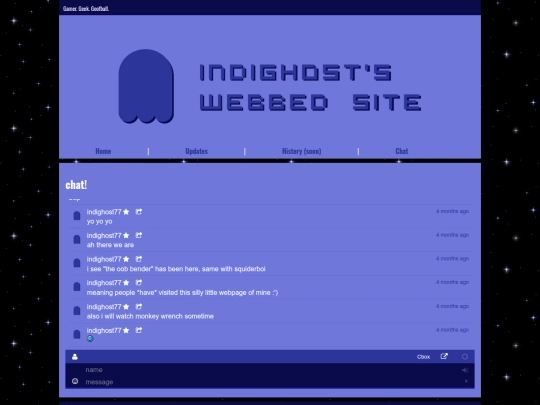Click the Indighost's Webbed Site title banner
The width and height of the screenshot is (540, 405).
pyautogui.click(x=310, y=87)
